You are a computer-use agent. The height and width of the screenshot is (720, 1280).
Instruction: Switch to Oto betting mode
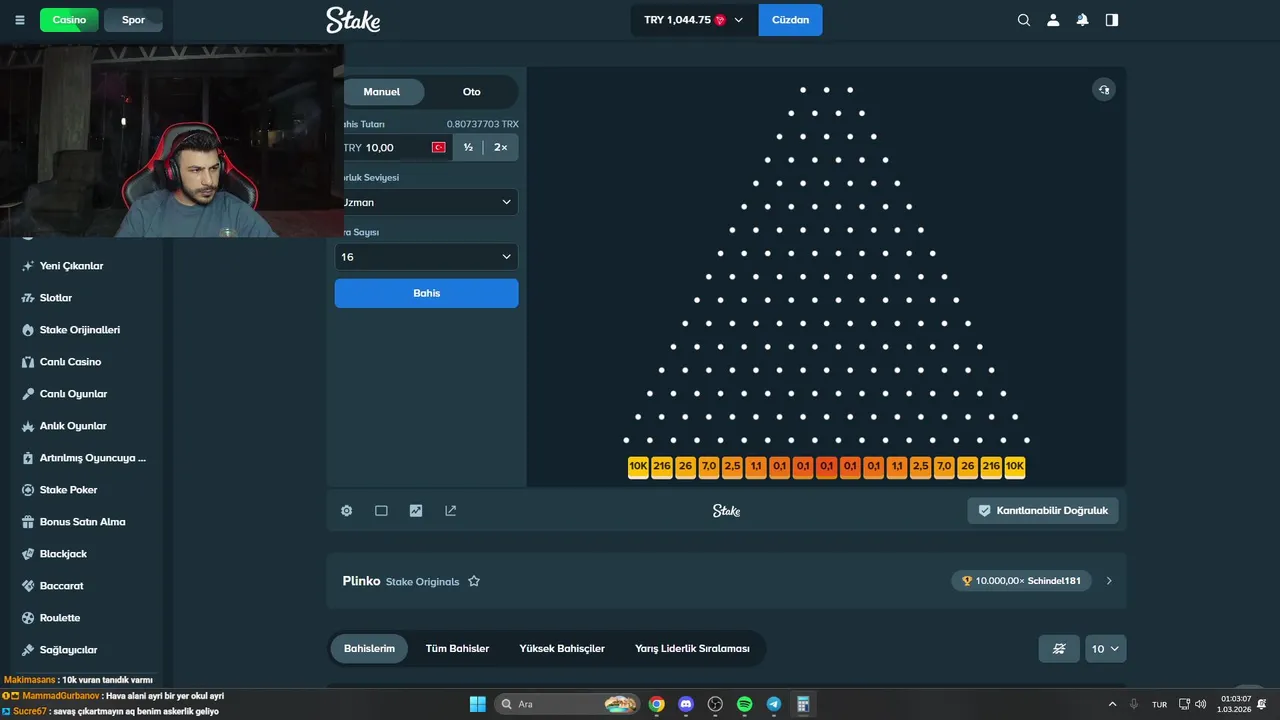(471, 92)
